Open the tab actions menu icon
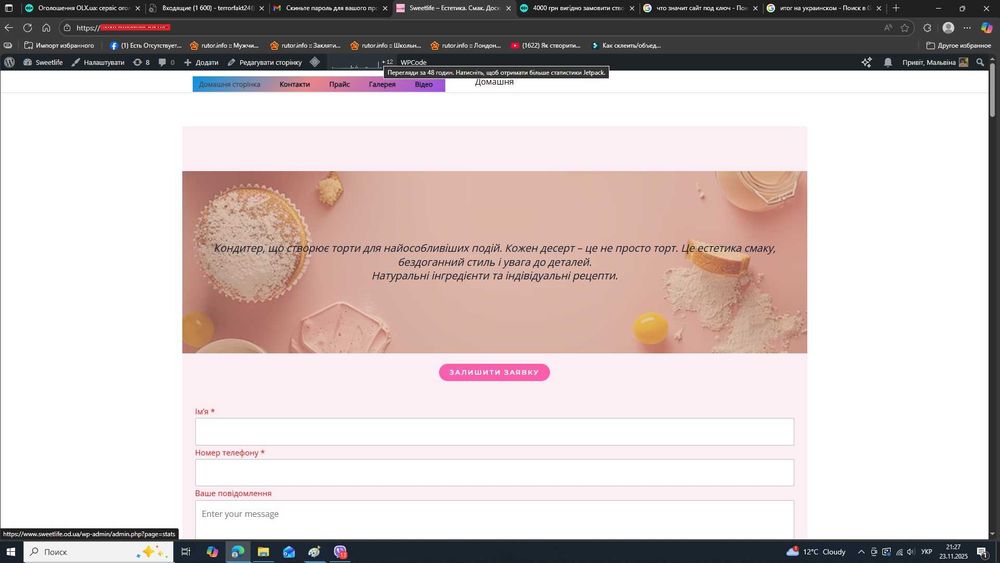Image resolution: width=1000 pixels, height=563 pixels. click(x=9, y=8)
